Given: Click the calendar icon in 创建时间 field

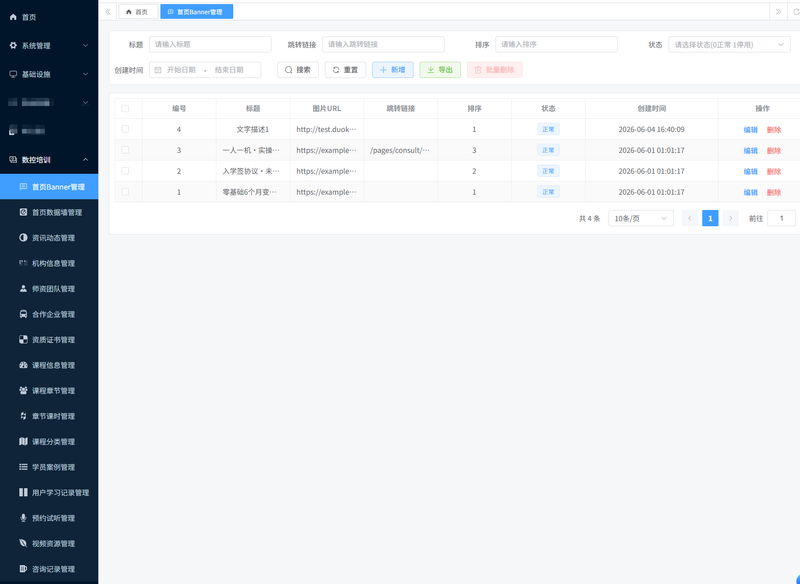Looking at the screenshot, I should click(158, 70).
